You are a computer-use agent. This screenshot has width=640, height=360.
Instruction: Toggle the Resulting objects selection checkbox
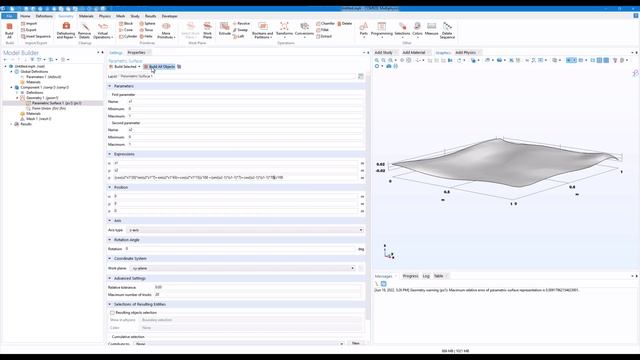tap(112, 313)
